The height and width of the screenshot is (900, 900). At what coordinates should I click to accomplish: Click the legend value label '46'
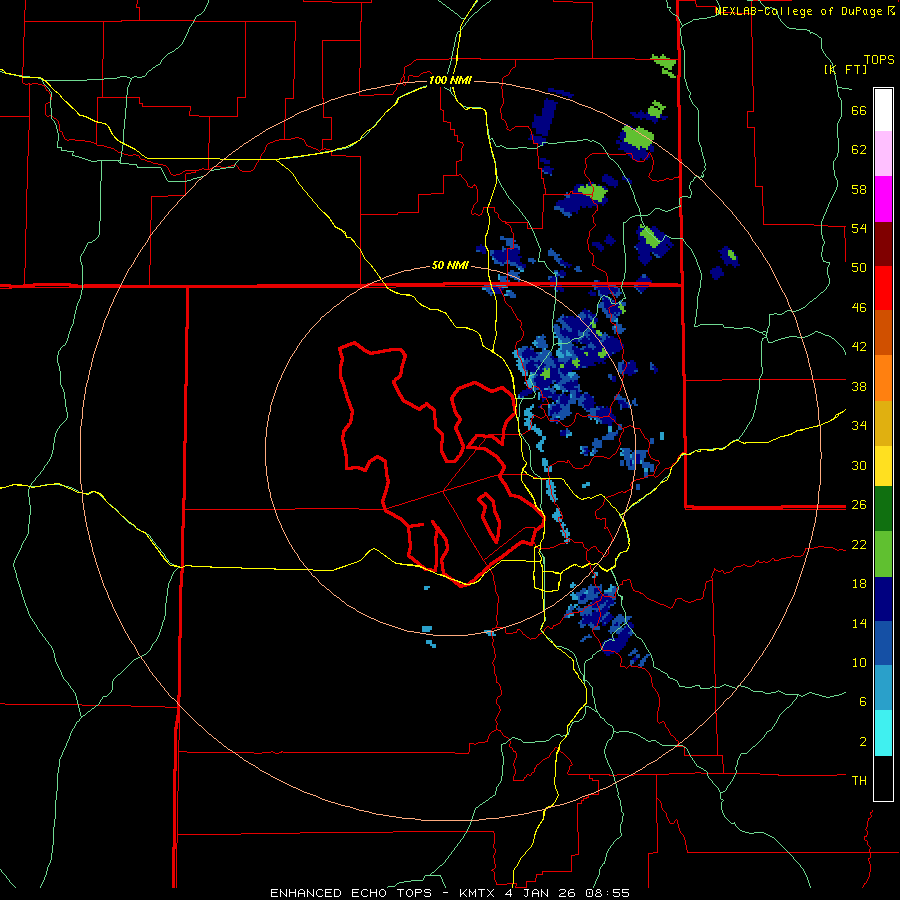(x=859, y=307)
